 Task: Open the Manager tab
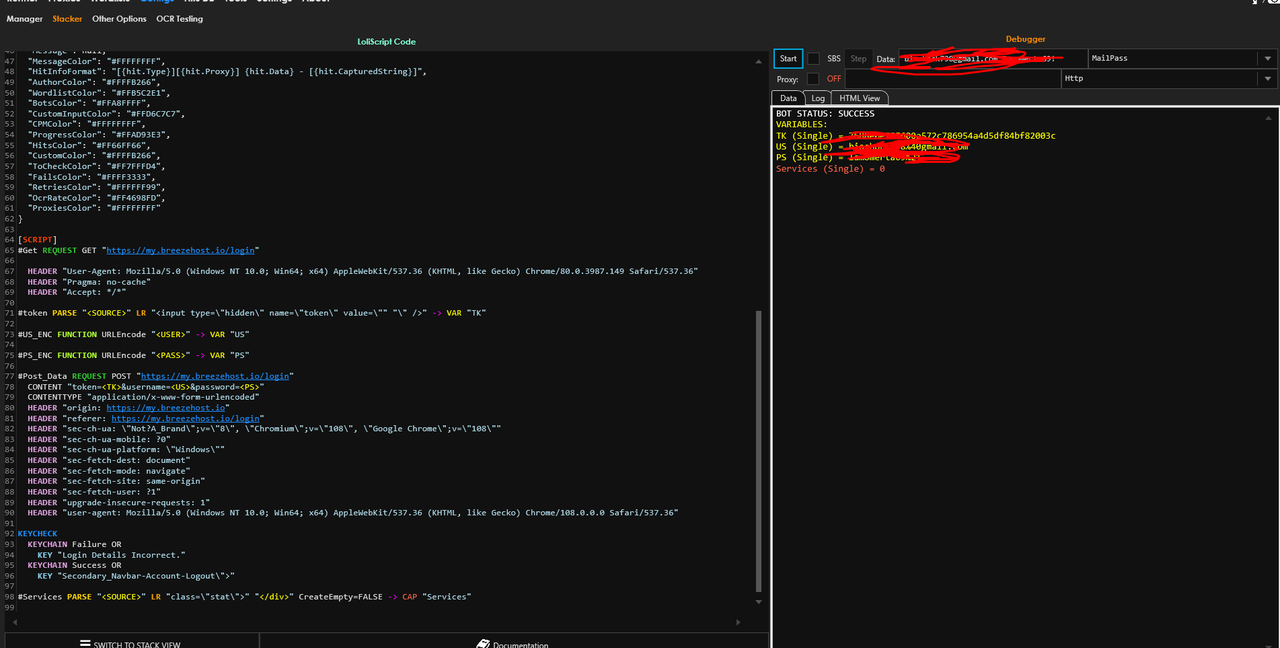pyautogui.click(x=24, y=19)
